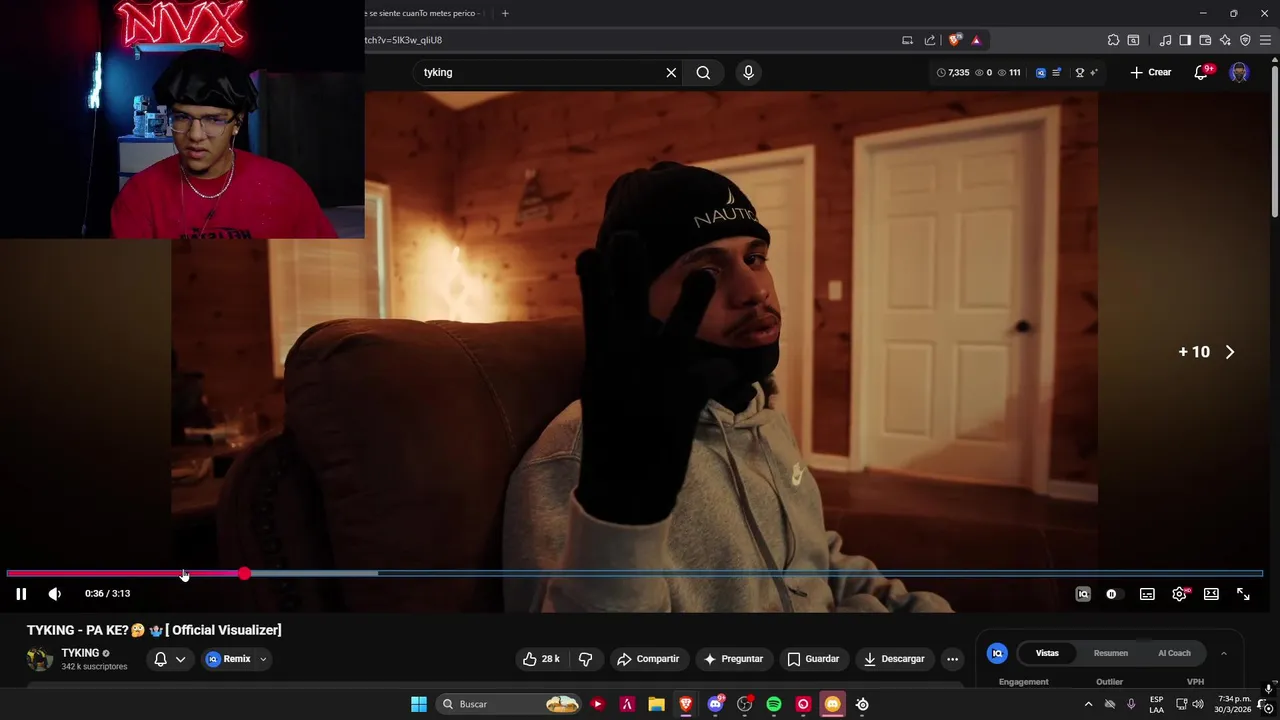Toggle subtitles in the video player
Image resolution: width=1280 pixels, height=720 pixels.
[x=1147, y=594]
